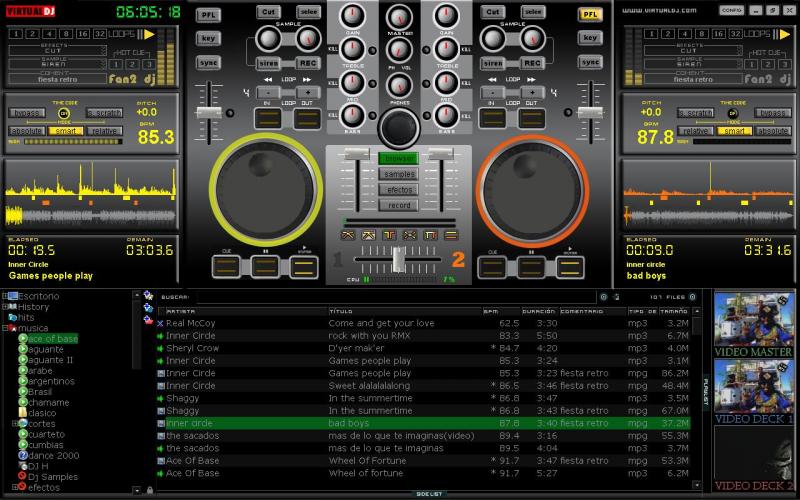This screenshot has width=800, height=500.
Task: Toggle key lock on the left deck
Action: (x=208, y=38)
